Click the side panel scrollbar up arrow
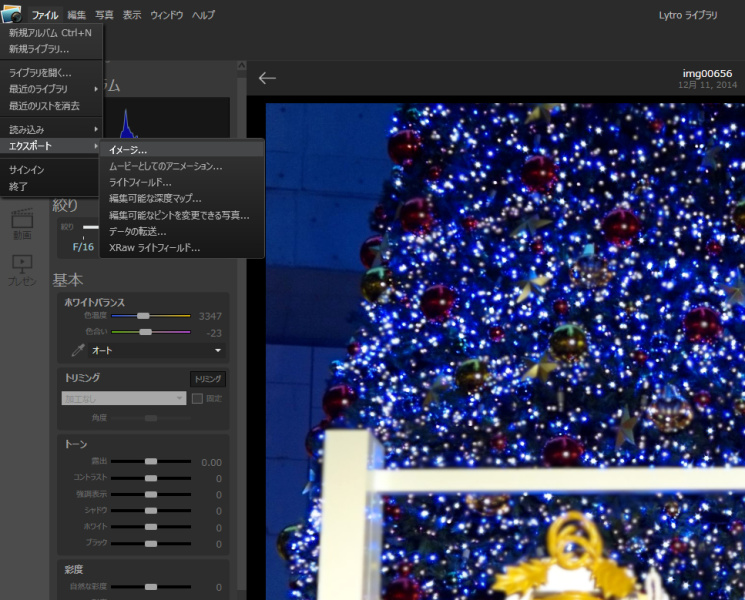Viewport: 745px width, 600px height. coord(241,66)
